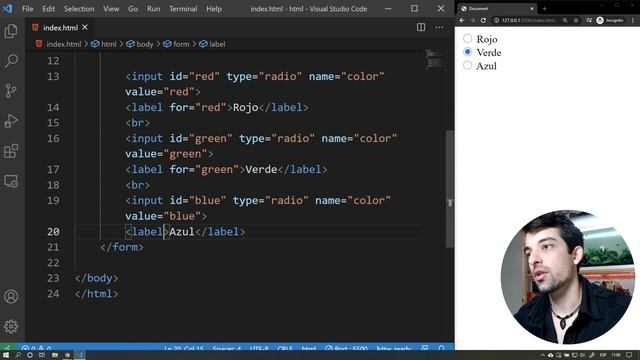Select the Verde radio button
640x360 pixels.
(467, 52)
